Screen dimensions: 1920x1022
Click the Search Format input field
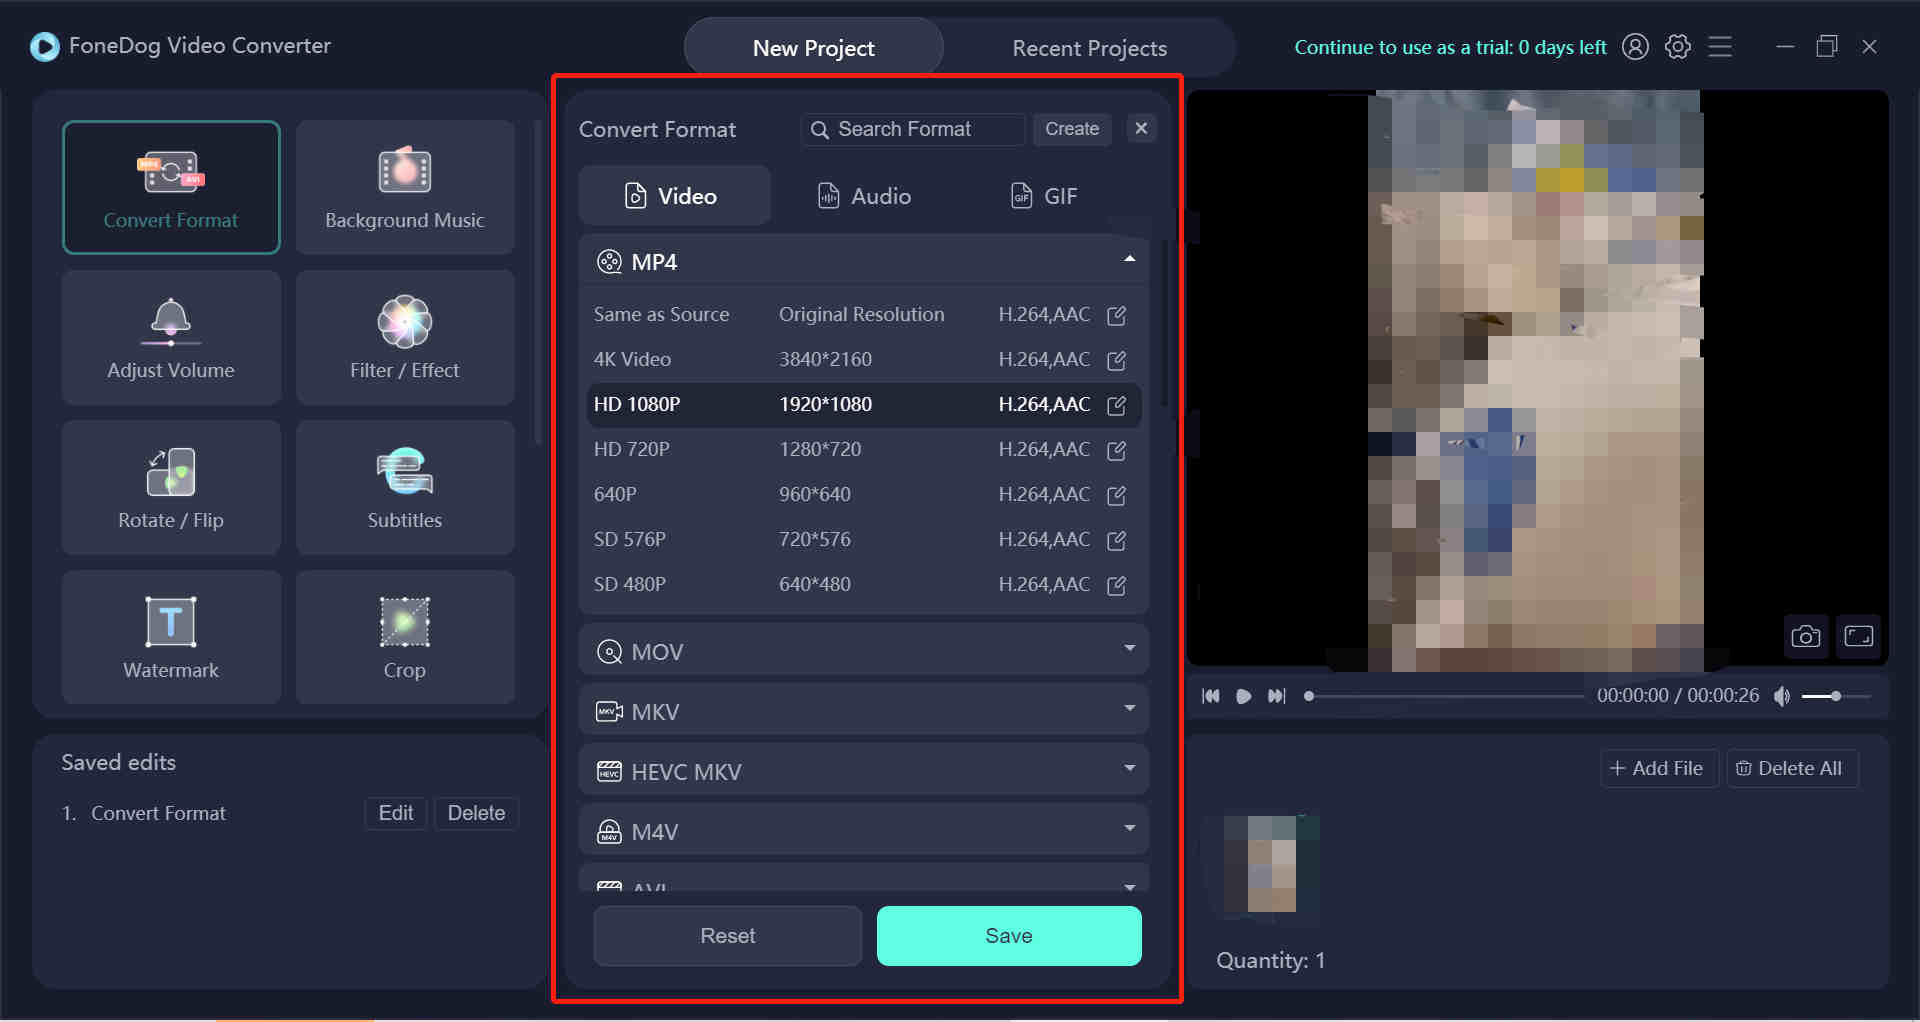[x=913, y=129]
